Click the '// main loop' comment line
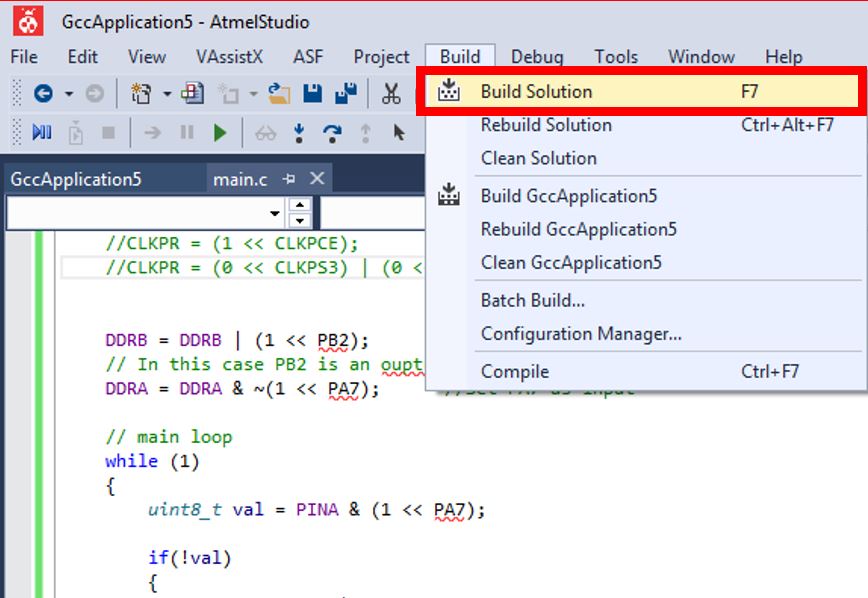Screen dimensions: 868x598 [169, 437]
